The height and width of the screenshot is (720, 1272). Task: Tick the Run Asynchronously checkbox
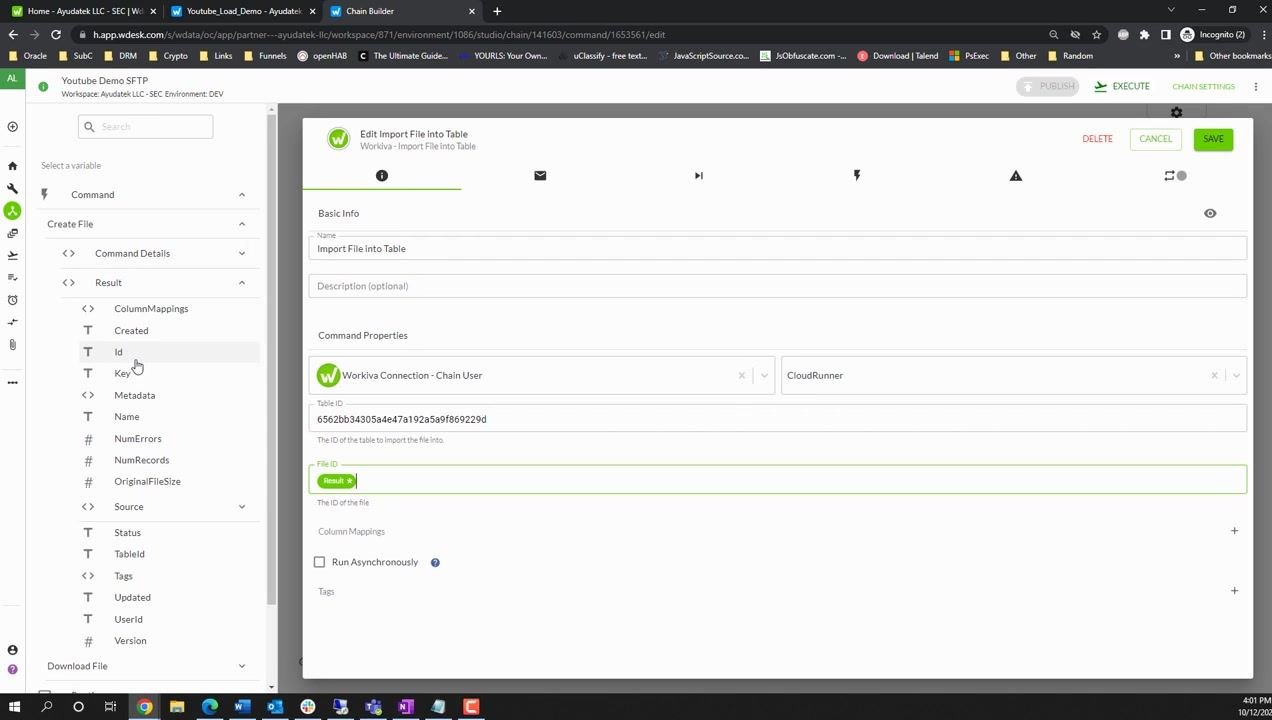tap(320, 562)
